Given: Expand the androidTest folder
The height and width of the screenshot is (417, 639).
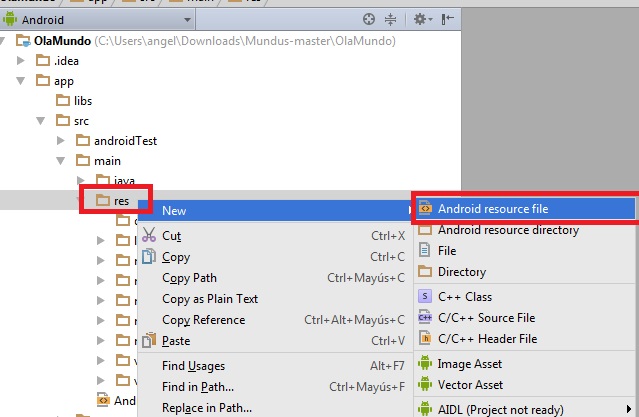Looking at the screenshot, I should [x=60, y=141].
